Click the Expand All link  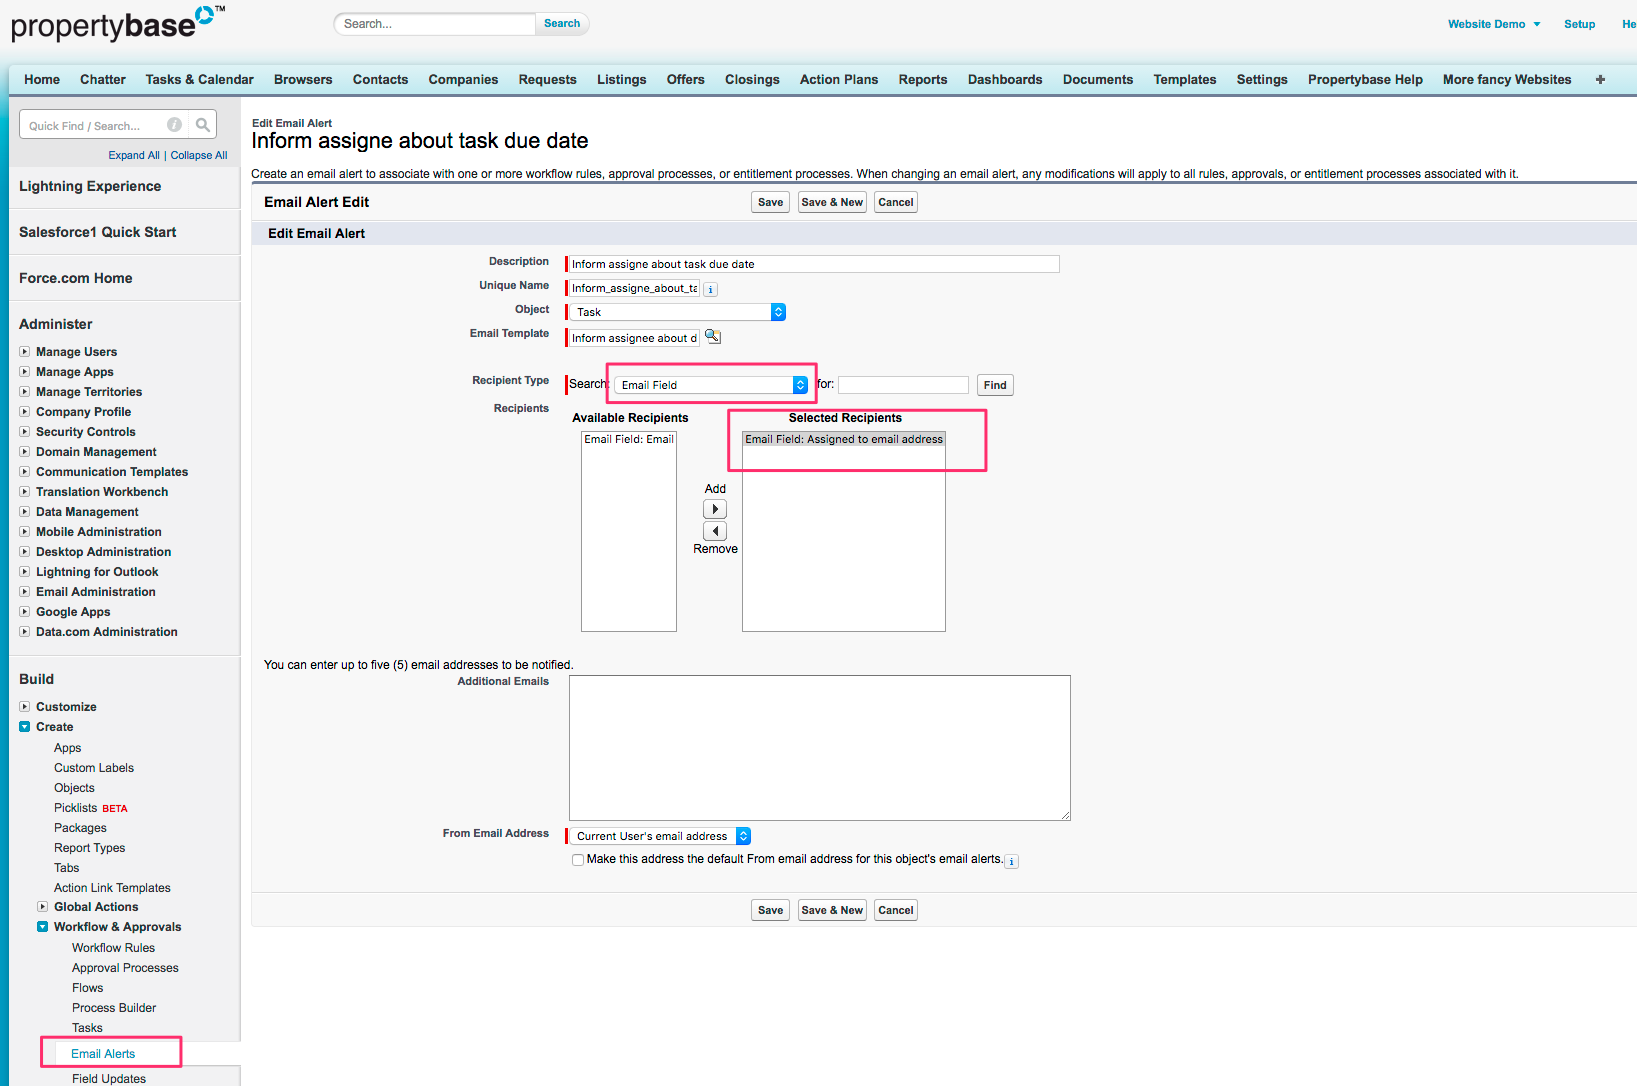pos(134,155)
